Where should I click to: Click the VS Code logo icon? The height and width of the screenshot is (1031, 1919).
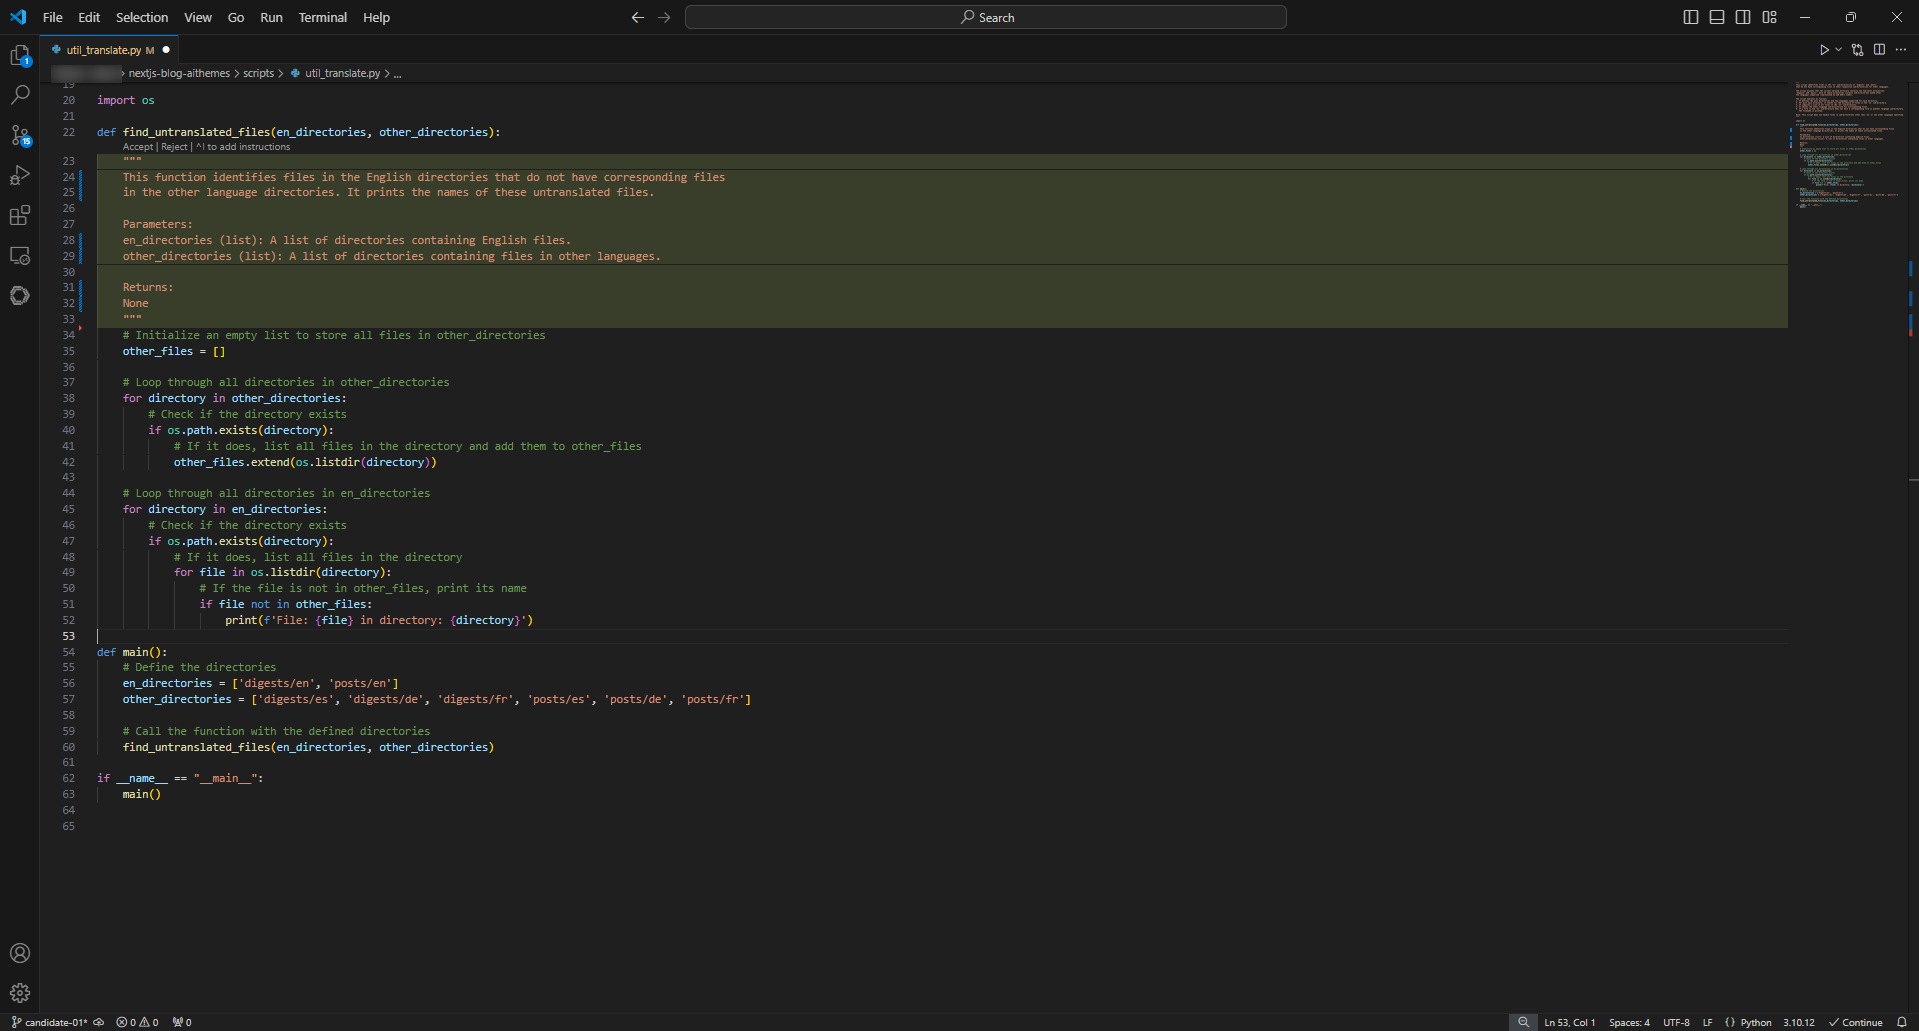pos(18,17)
